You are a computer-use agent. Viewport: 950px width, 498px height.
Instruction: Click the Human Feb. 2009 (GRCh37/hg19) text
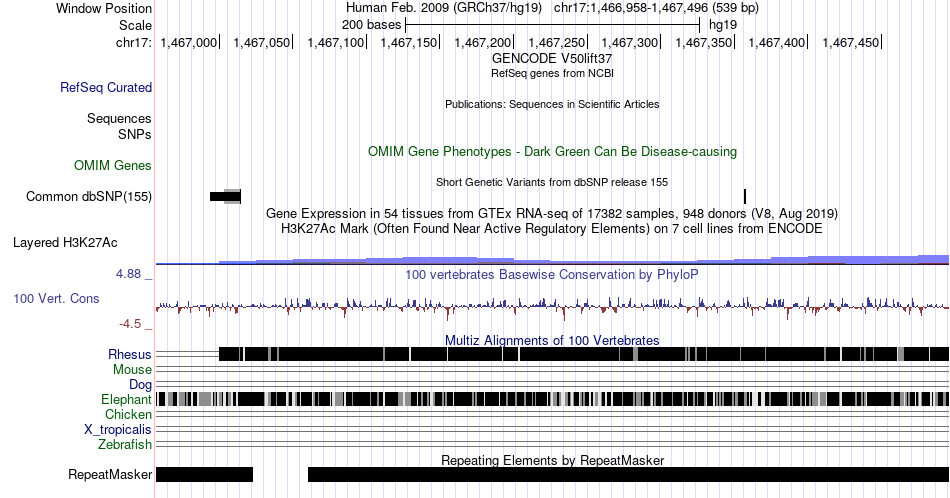[x=443, y=8]
